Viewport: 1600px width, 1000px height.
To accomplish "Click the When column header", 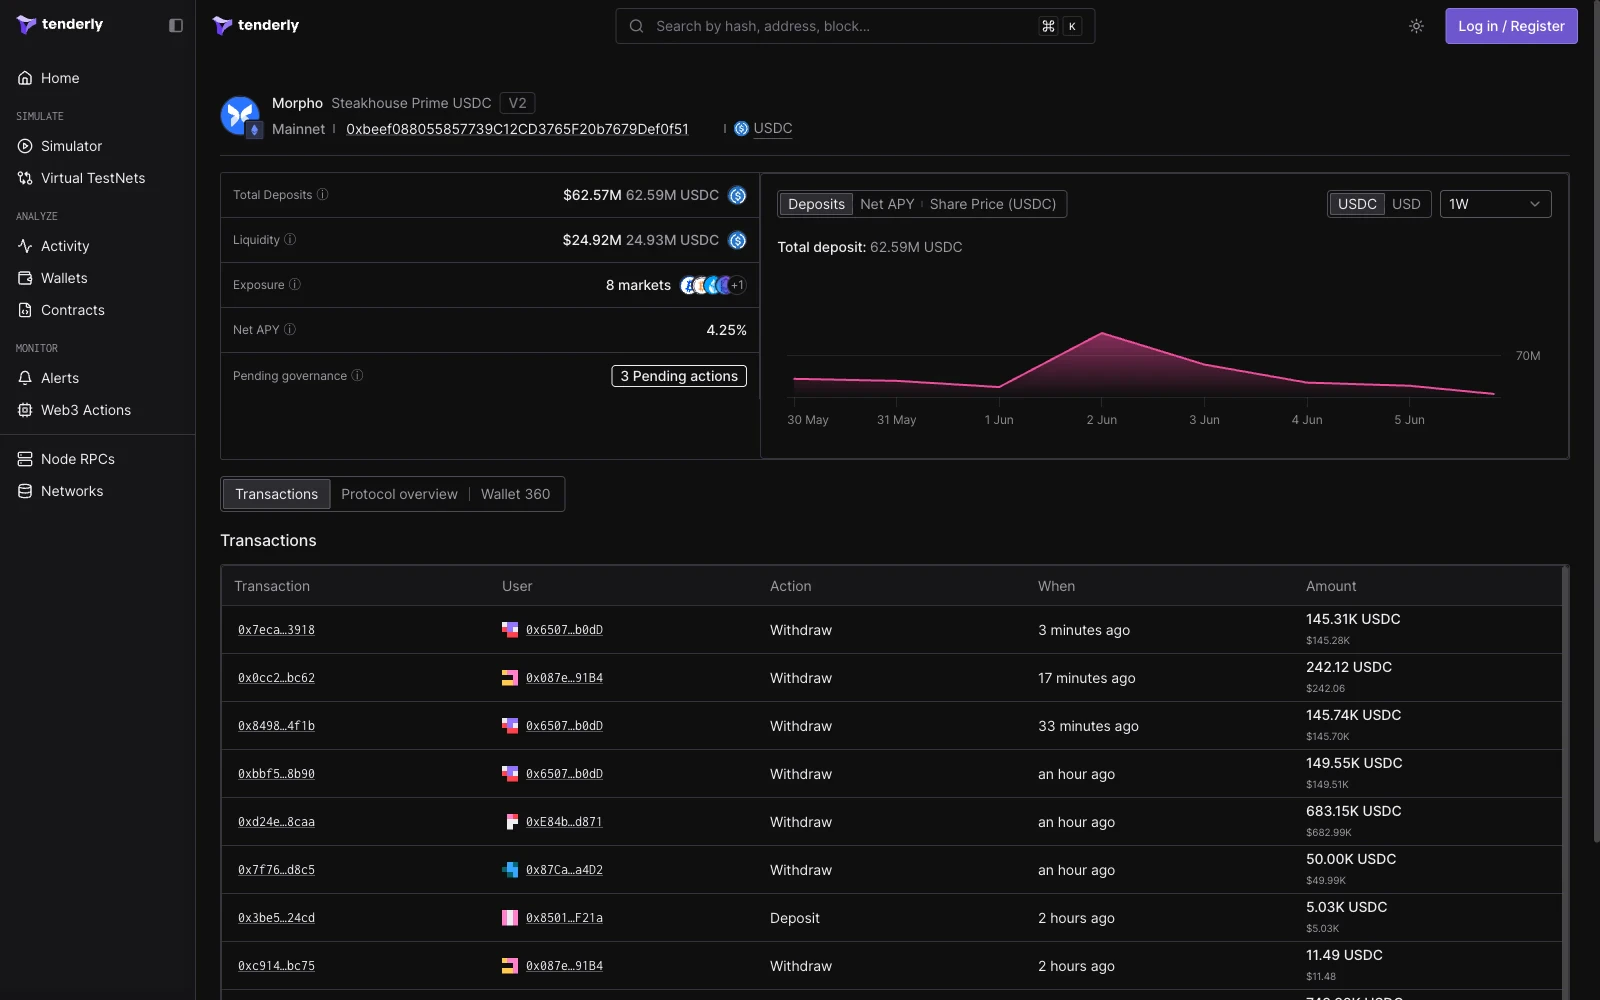I will pyautogui.click(x=1056, y=586).
